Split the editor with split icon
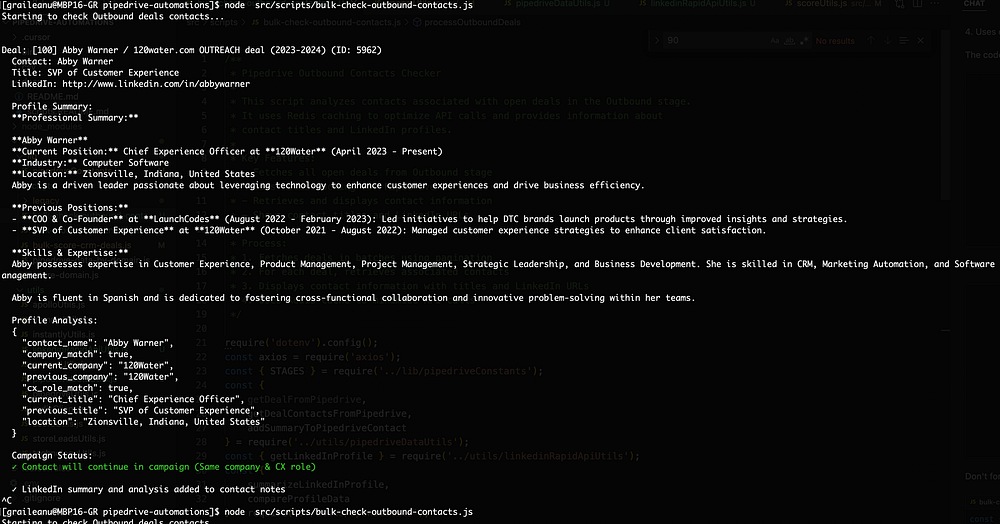This screenshot has height=524, width=1000. 917,4
